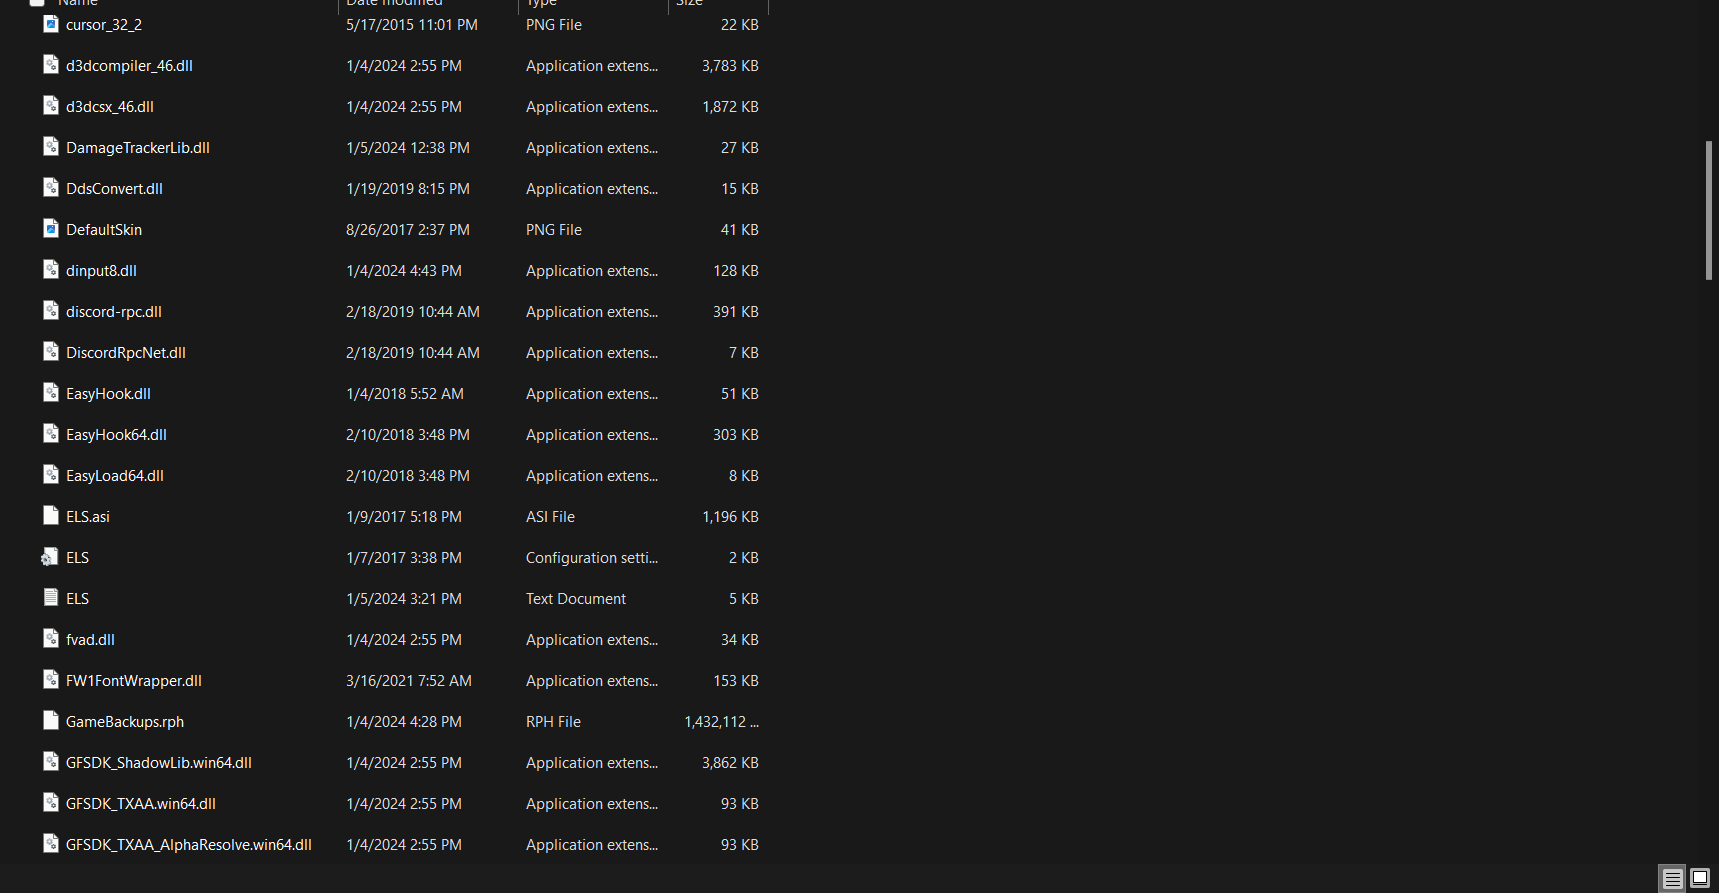Click the EasyHook64.dll file icon
Screen dimensions: 1719x893
pyautogui.click(x=51, y=434)
